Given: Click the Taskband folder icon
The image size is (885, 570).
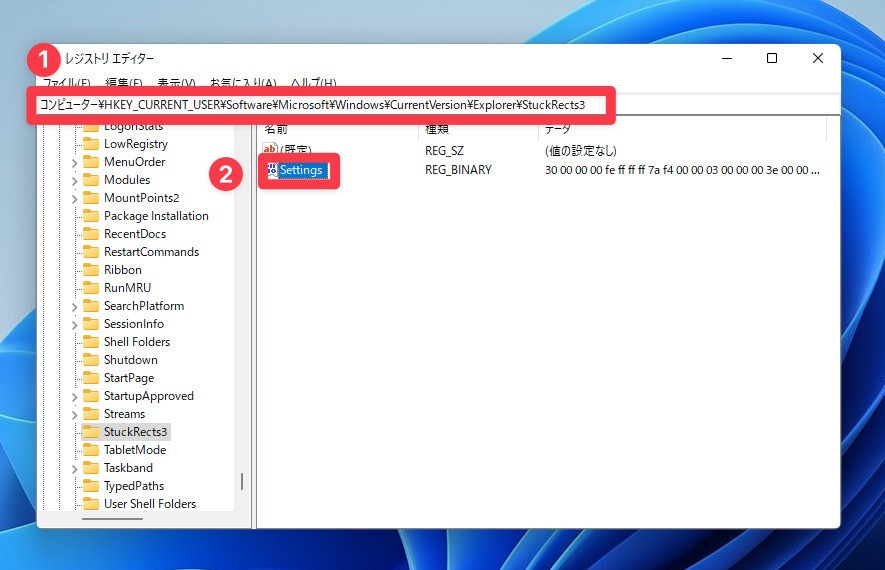Looking at the screenshot, I should [91, 468].
